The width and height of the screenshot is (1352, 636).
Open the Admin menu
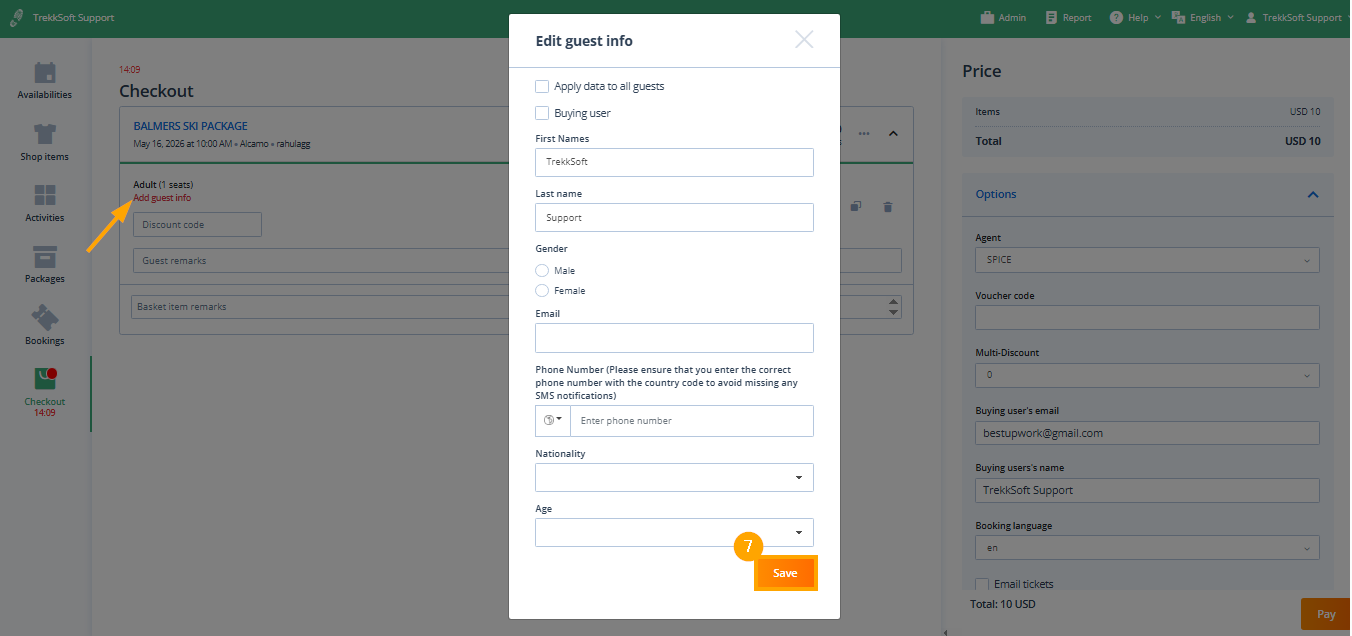[x=1002, y=17]
